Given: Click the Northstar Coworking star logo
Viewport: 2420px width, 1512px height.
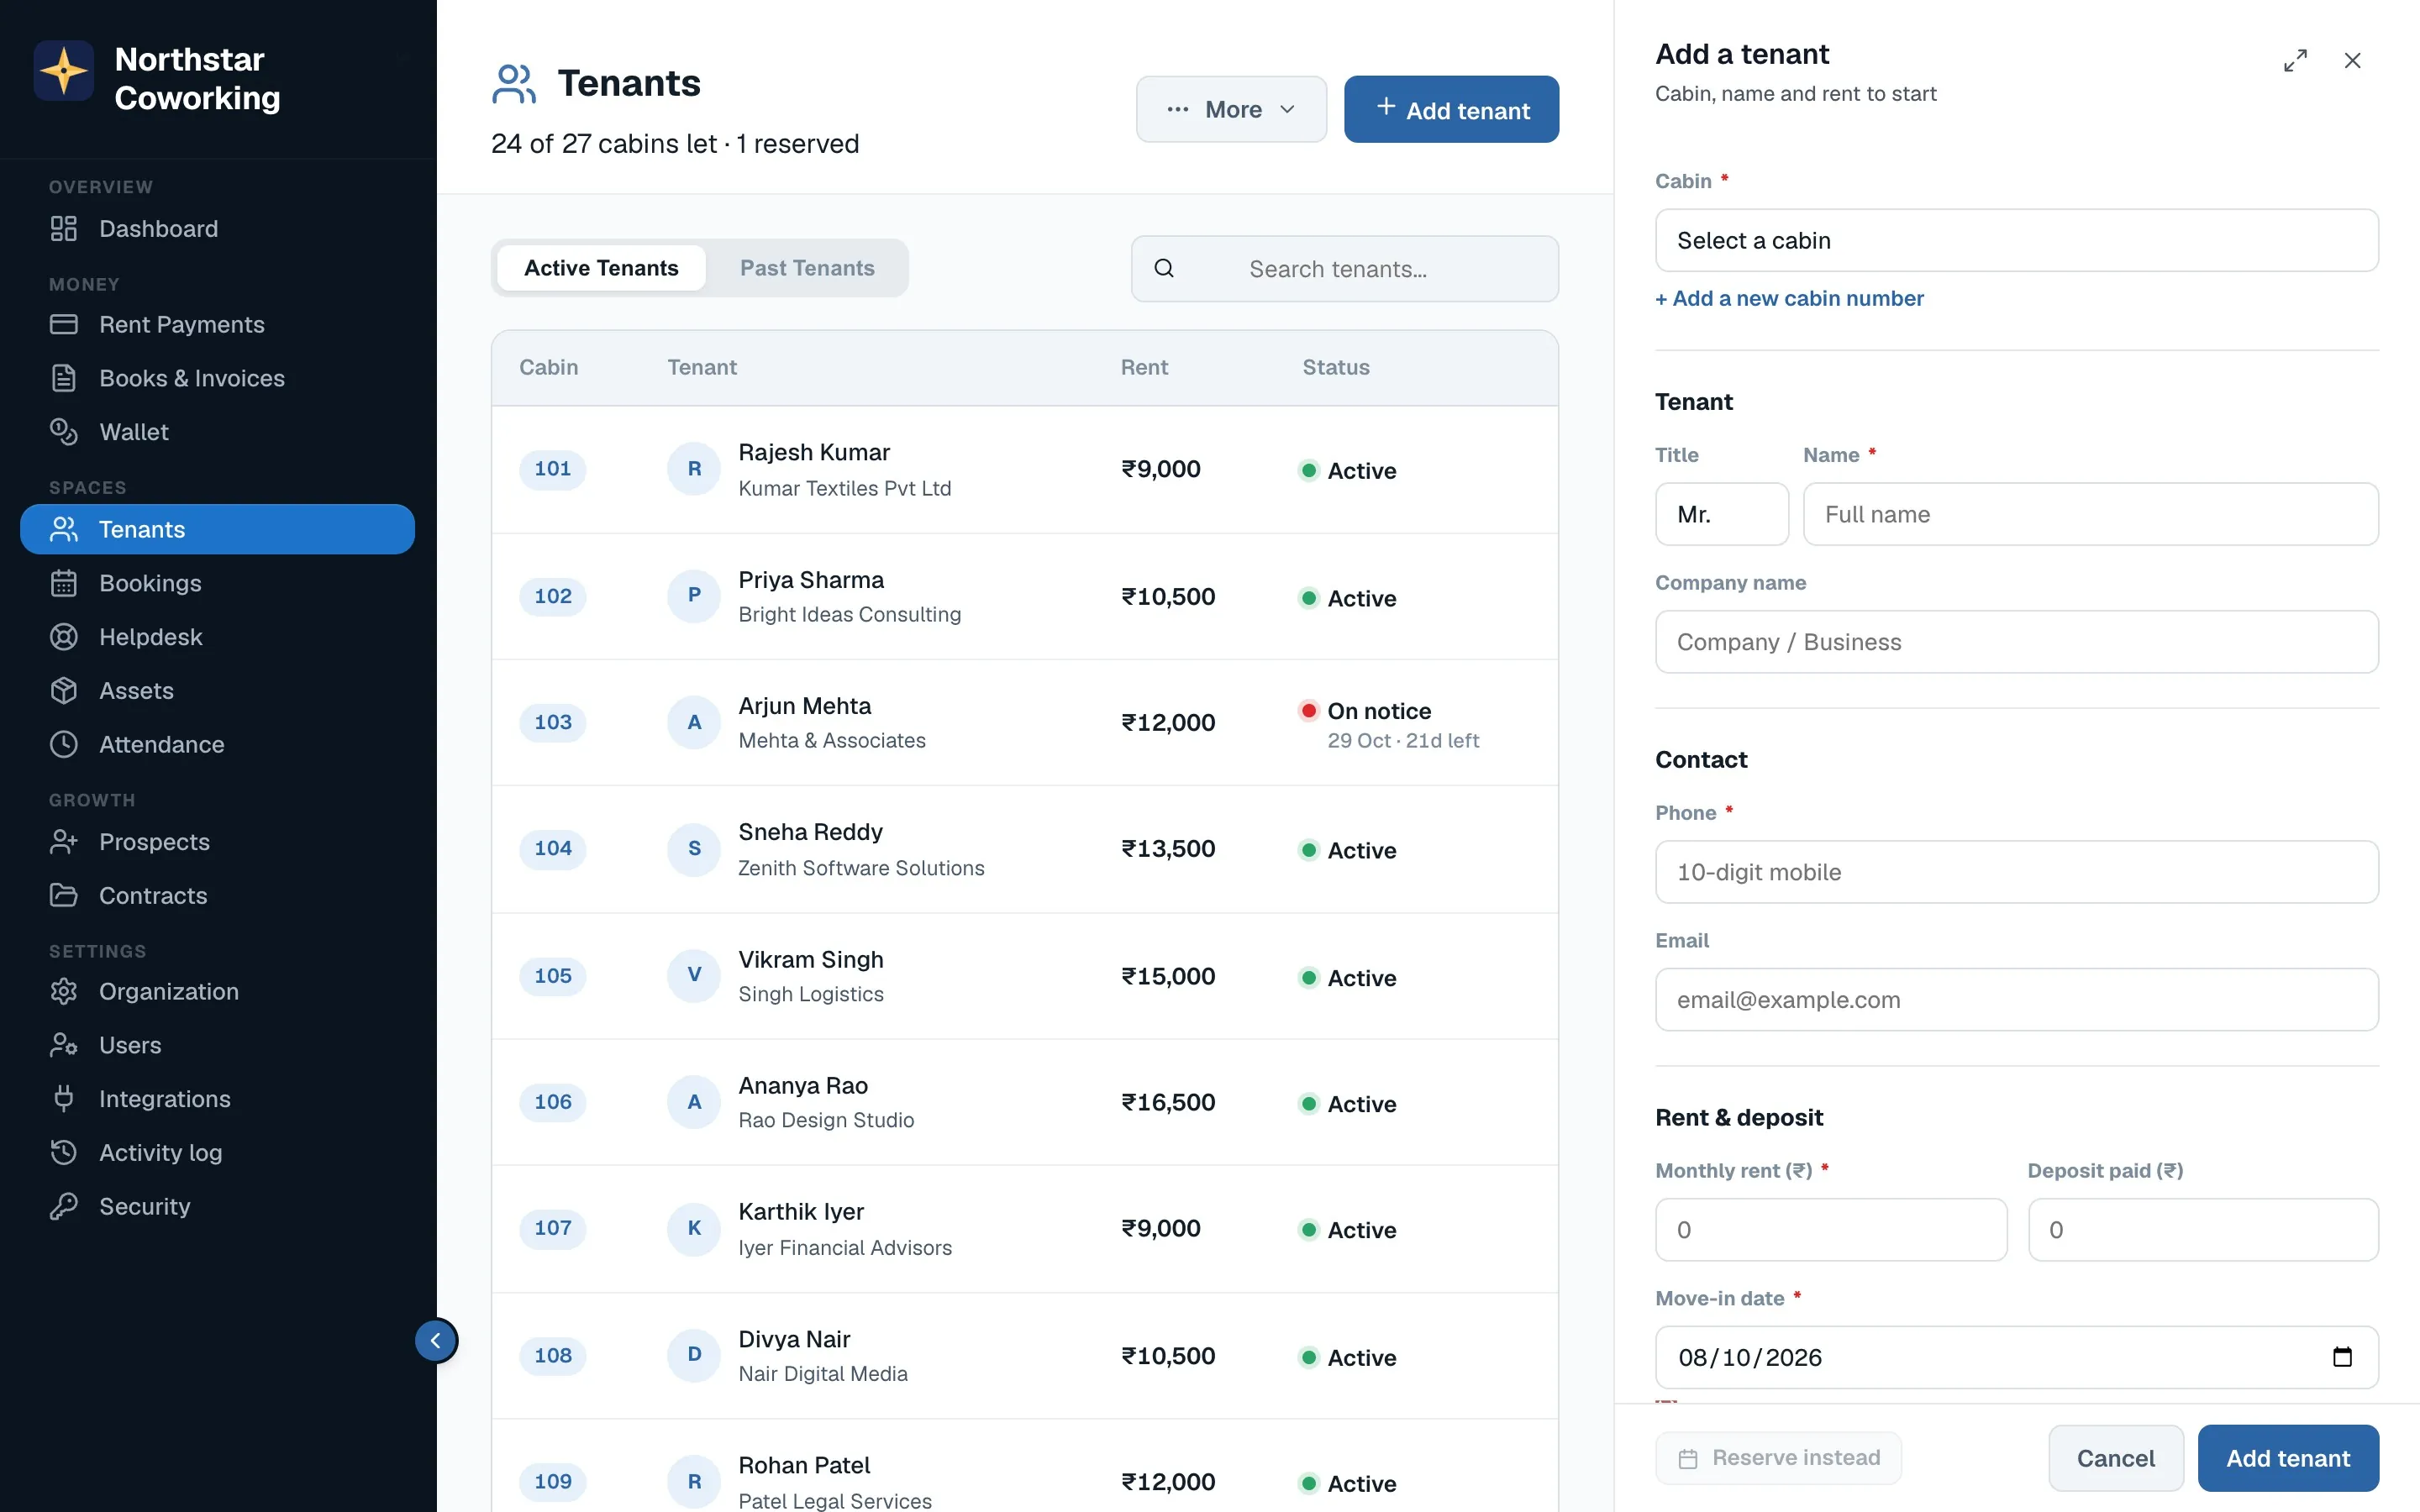Looking at the screenshot, I should (x=64, y=71).
